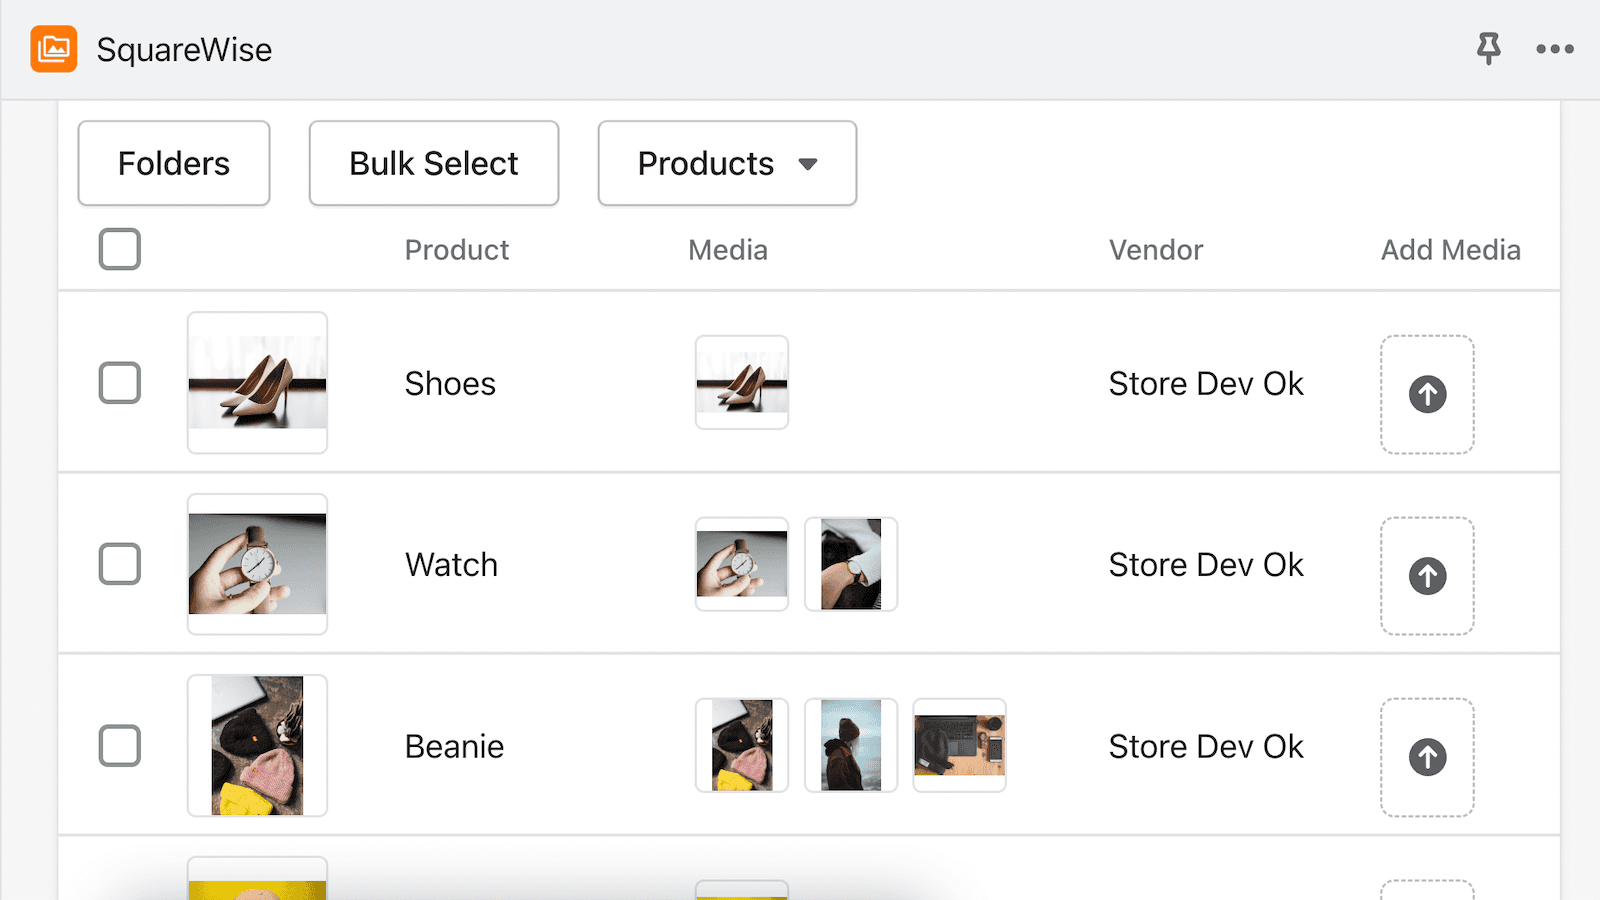Click the Product column header
The height and width of the screenshot is (900, 1600).
456,249
